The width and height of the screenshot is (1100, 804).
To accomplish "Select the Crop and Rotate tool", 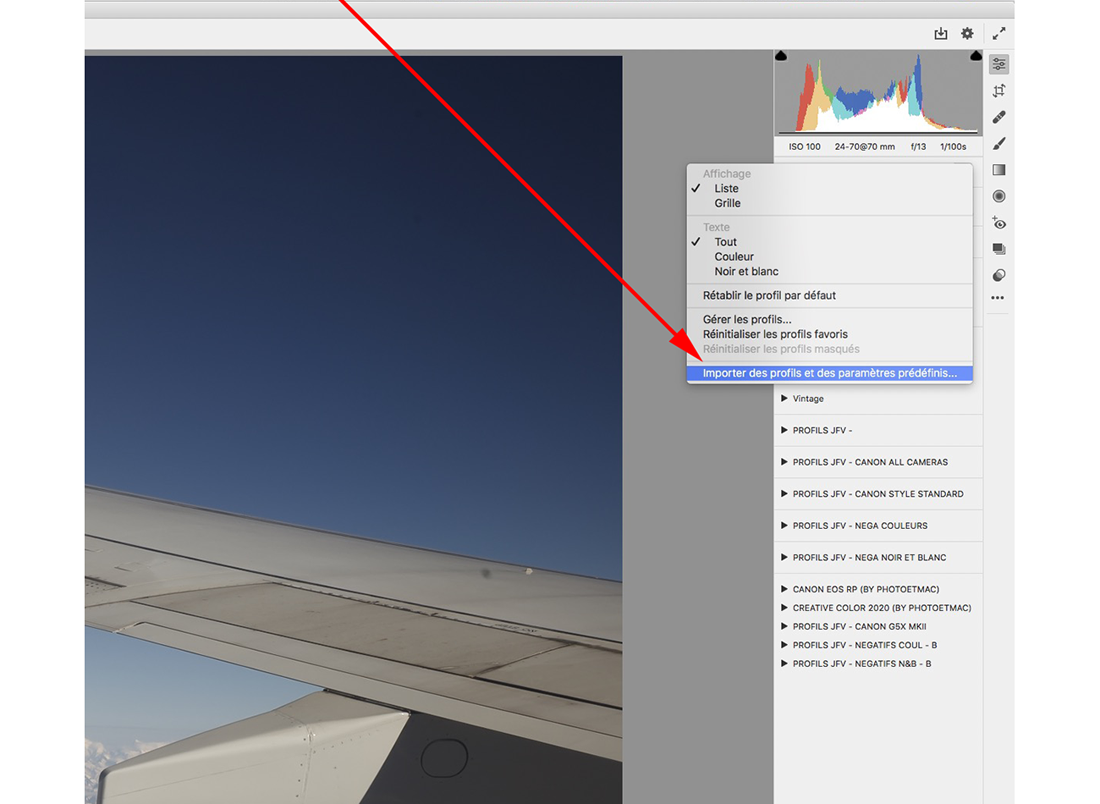I will [x=998, y=91].
